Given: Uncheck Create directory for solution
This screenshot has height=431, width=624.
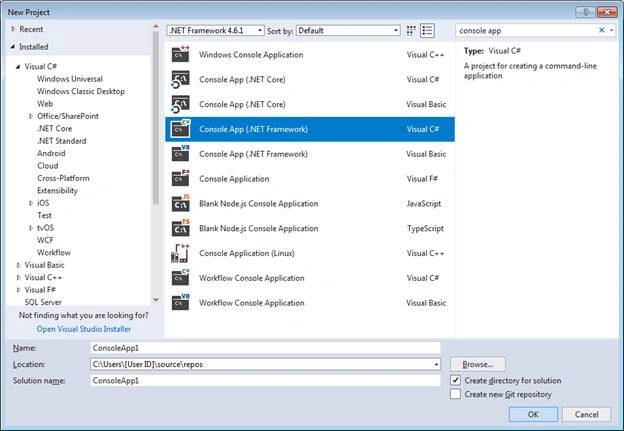Looking at the screenshot, I should coord(456,380).
